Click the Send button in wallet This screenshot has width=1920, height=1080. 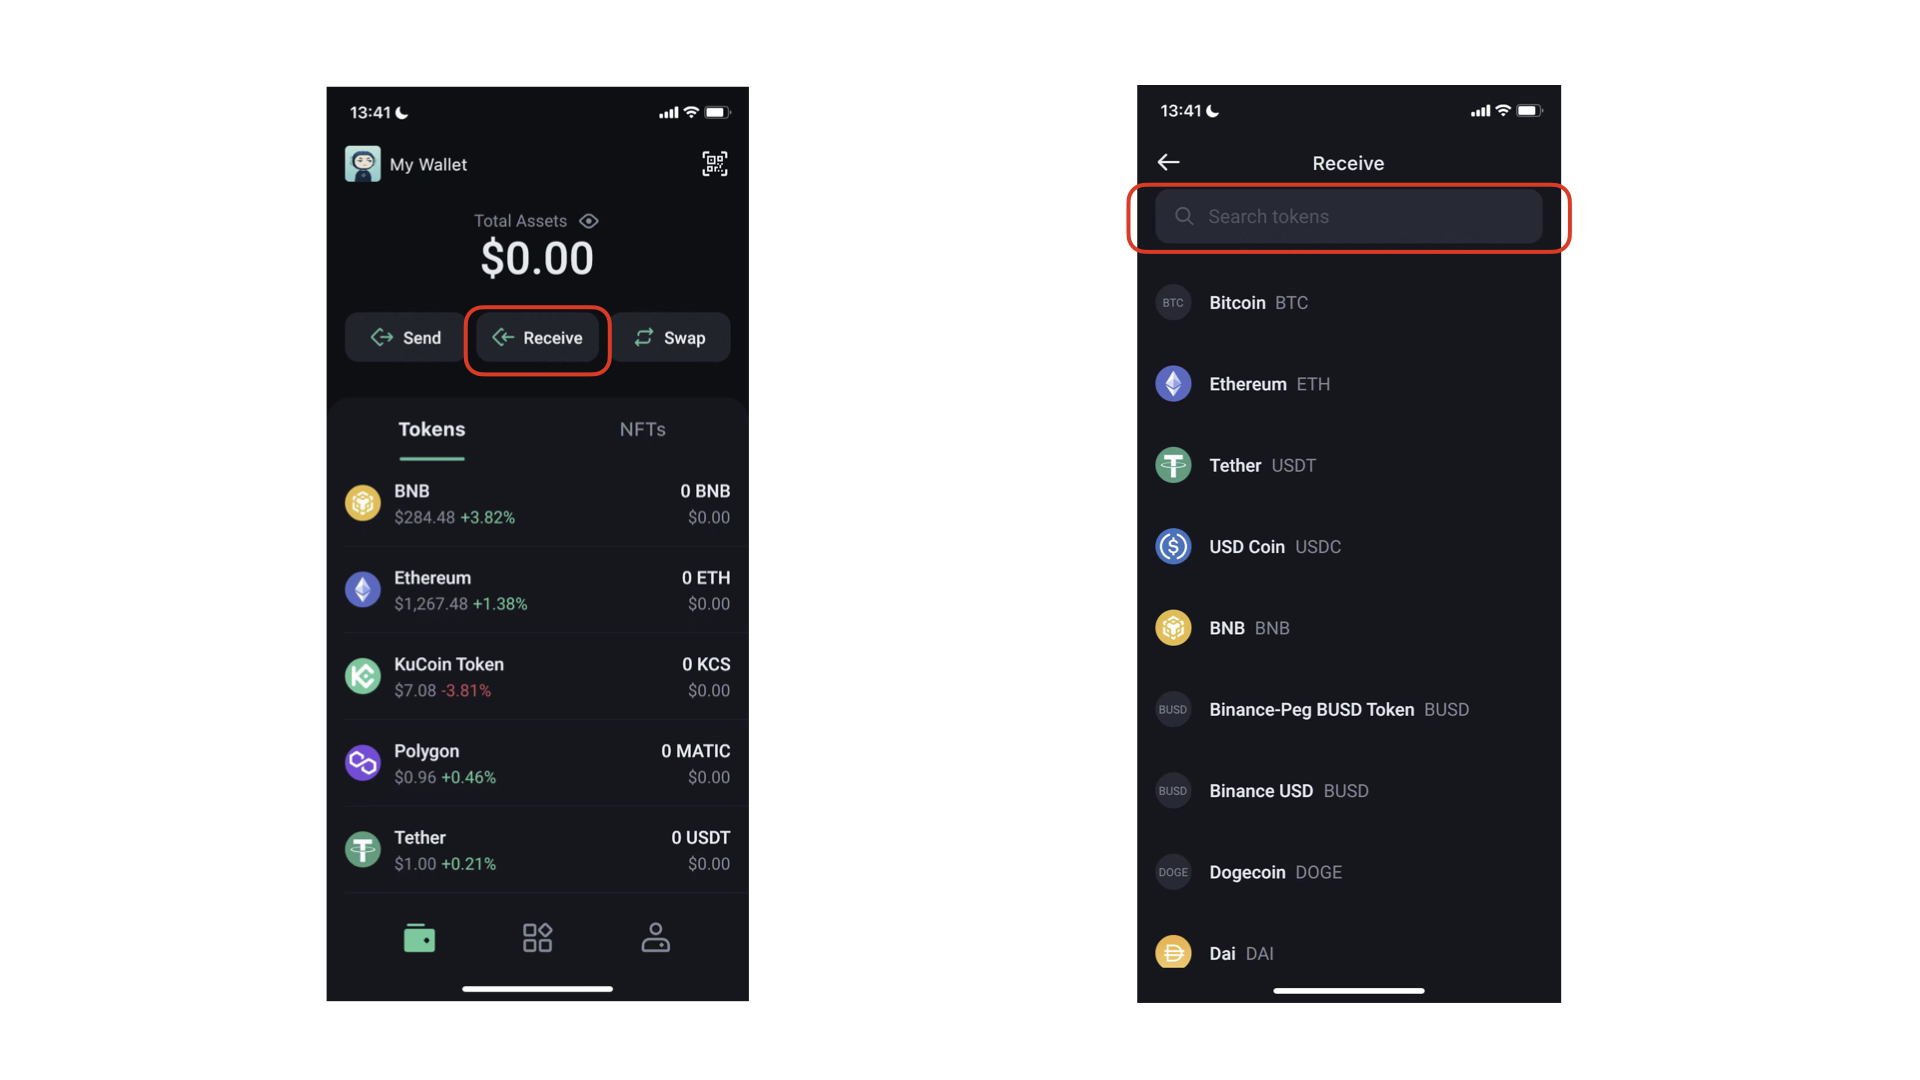(x=406, y=338)
